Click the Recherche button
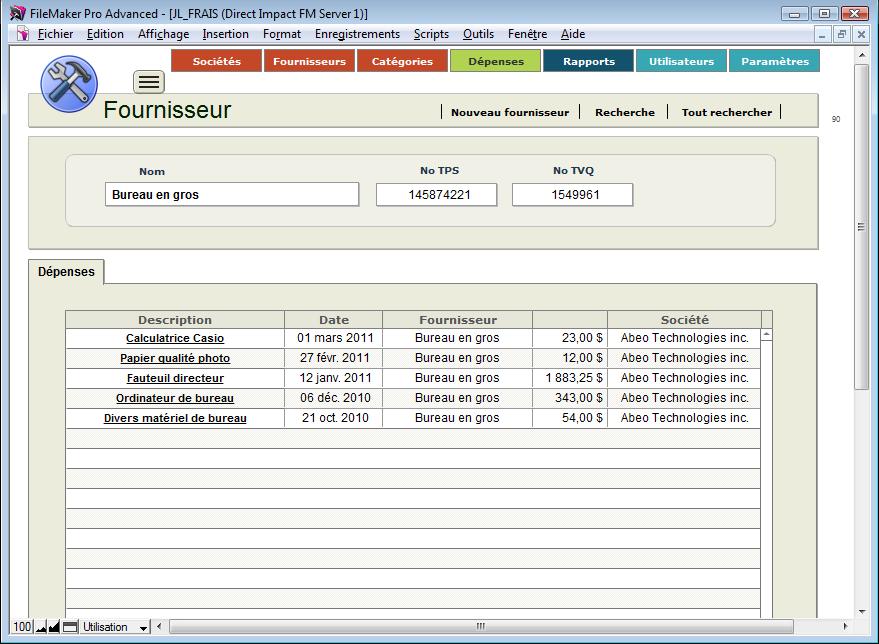 (x=624, y=112)
